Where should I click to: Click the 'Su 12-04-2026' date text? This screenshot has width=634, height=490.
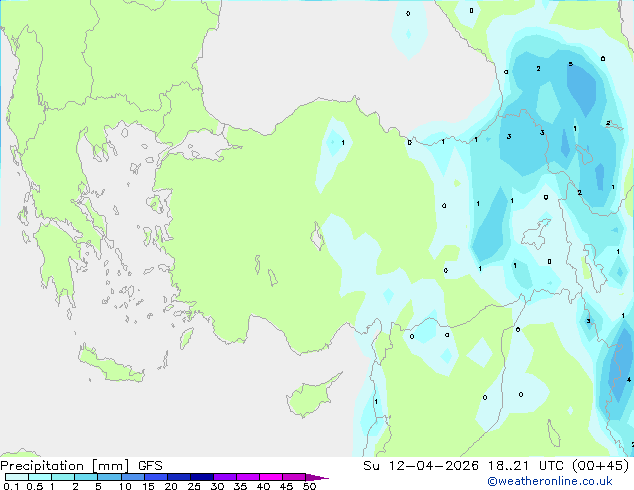[421, 466]
